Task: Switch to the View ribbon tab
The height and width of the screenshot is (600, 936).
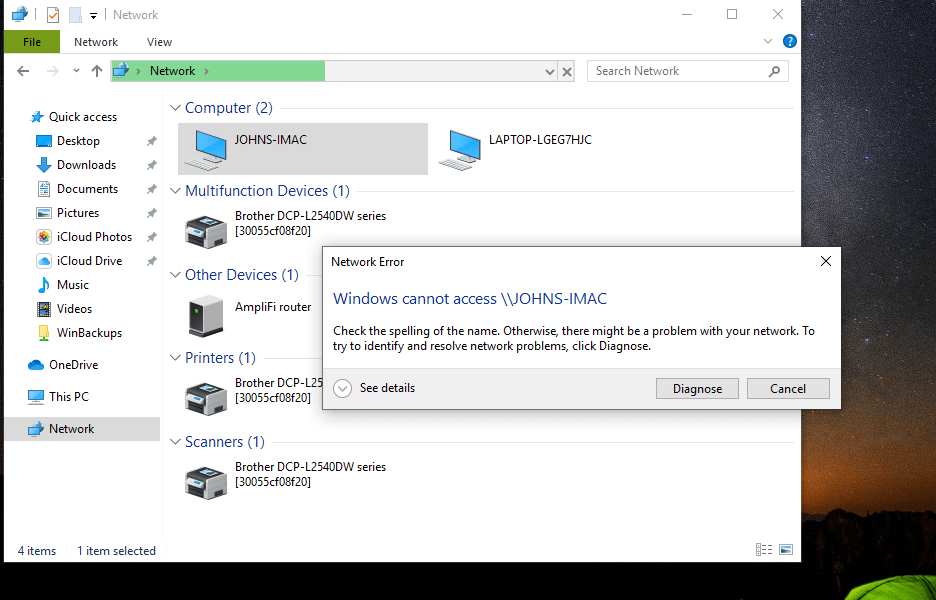Action: (159, 42)
